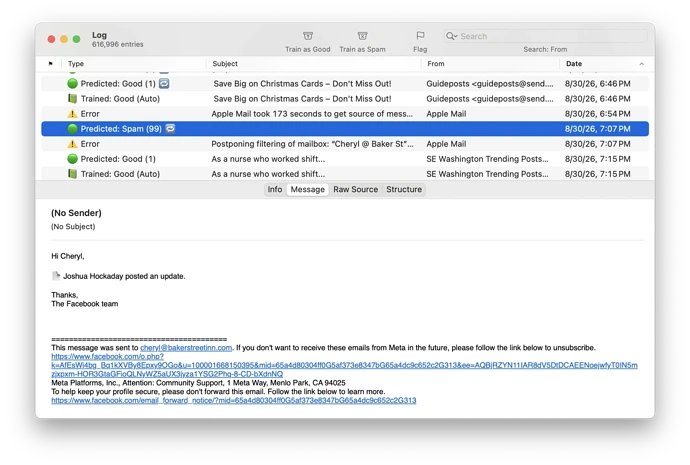Viewport: 690px width, 465px height.
Task: Open the cheryl@bakerstreetinn.com email link
Action: [186, 348]
